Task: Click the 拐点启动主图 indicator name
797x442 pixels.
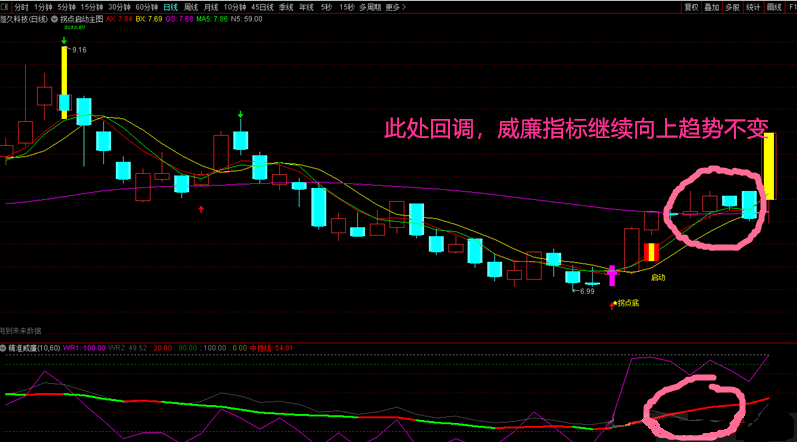Action: pos(81,19)
